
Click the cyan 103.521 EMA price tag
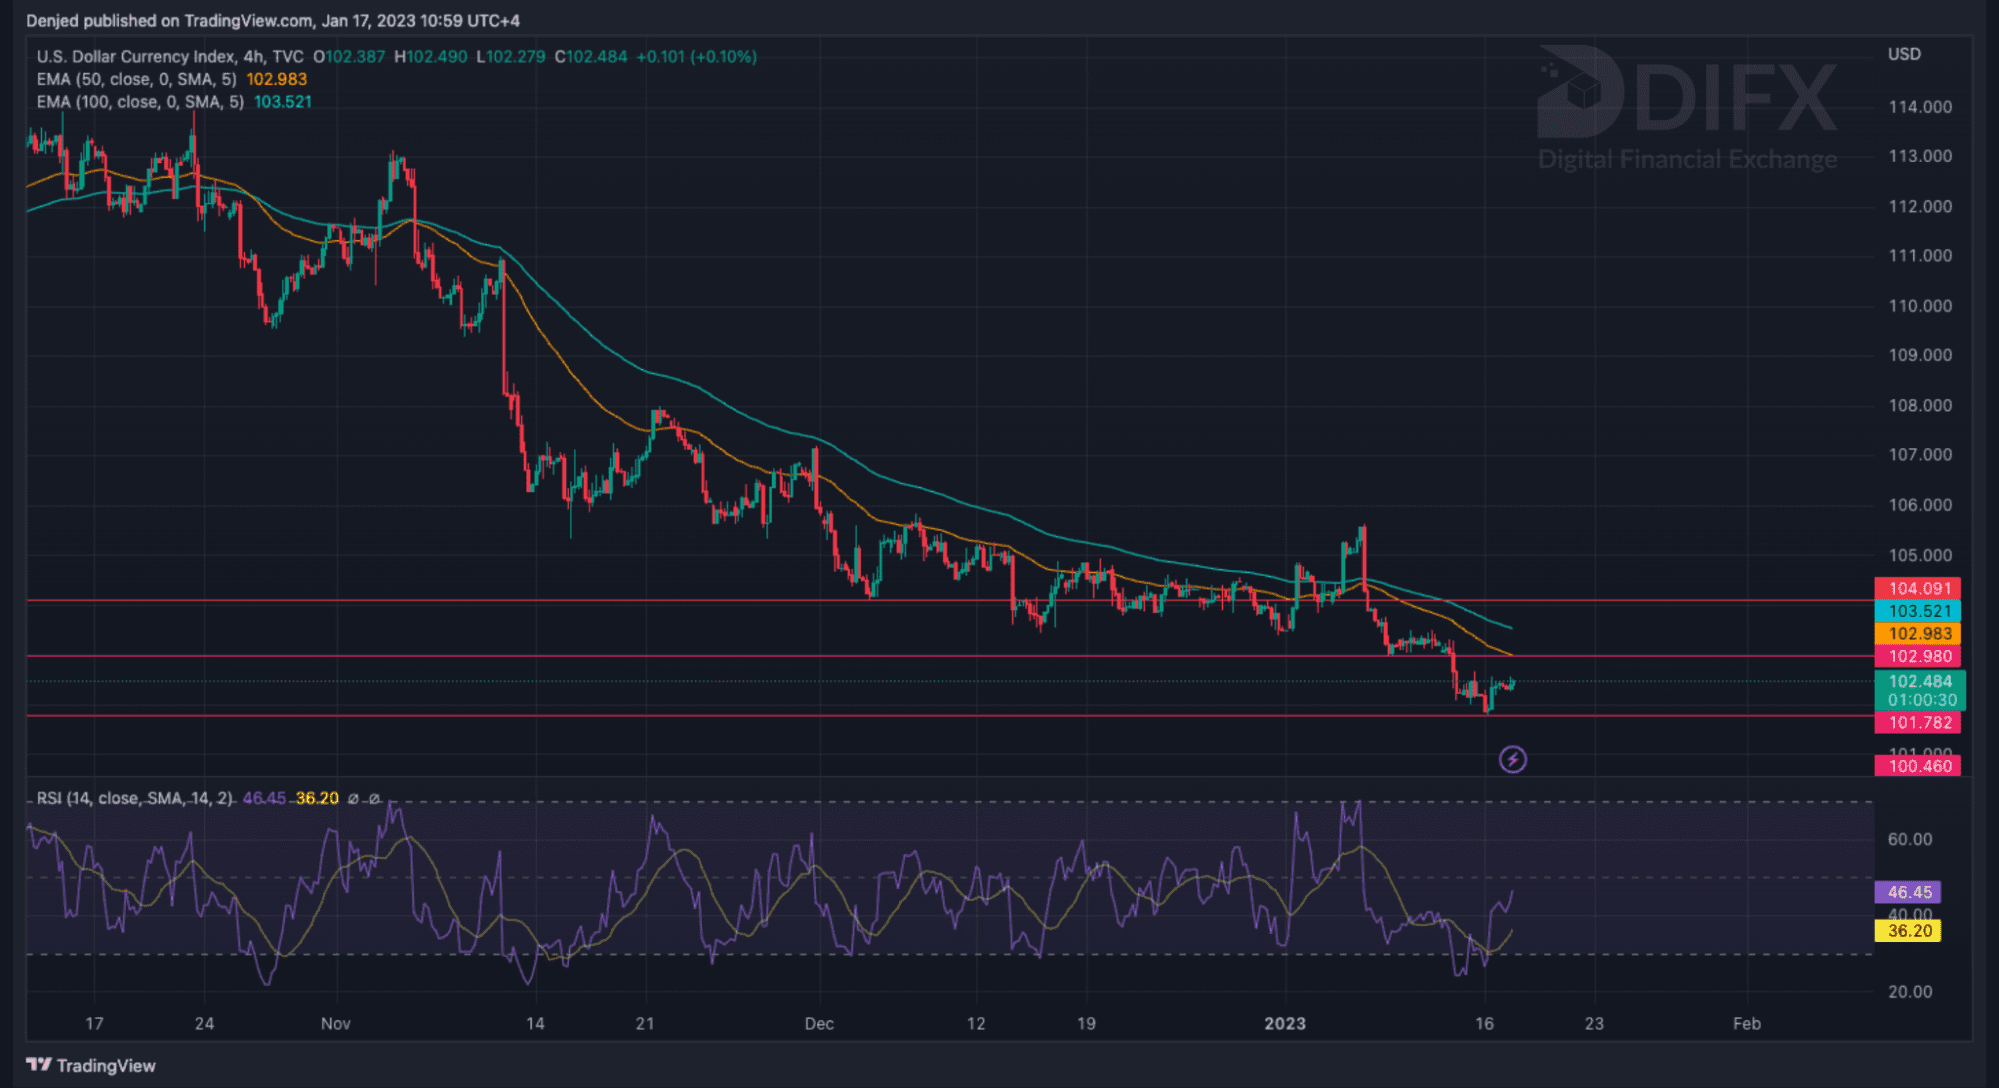(x=1919, y=611)
